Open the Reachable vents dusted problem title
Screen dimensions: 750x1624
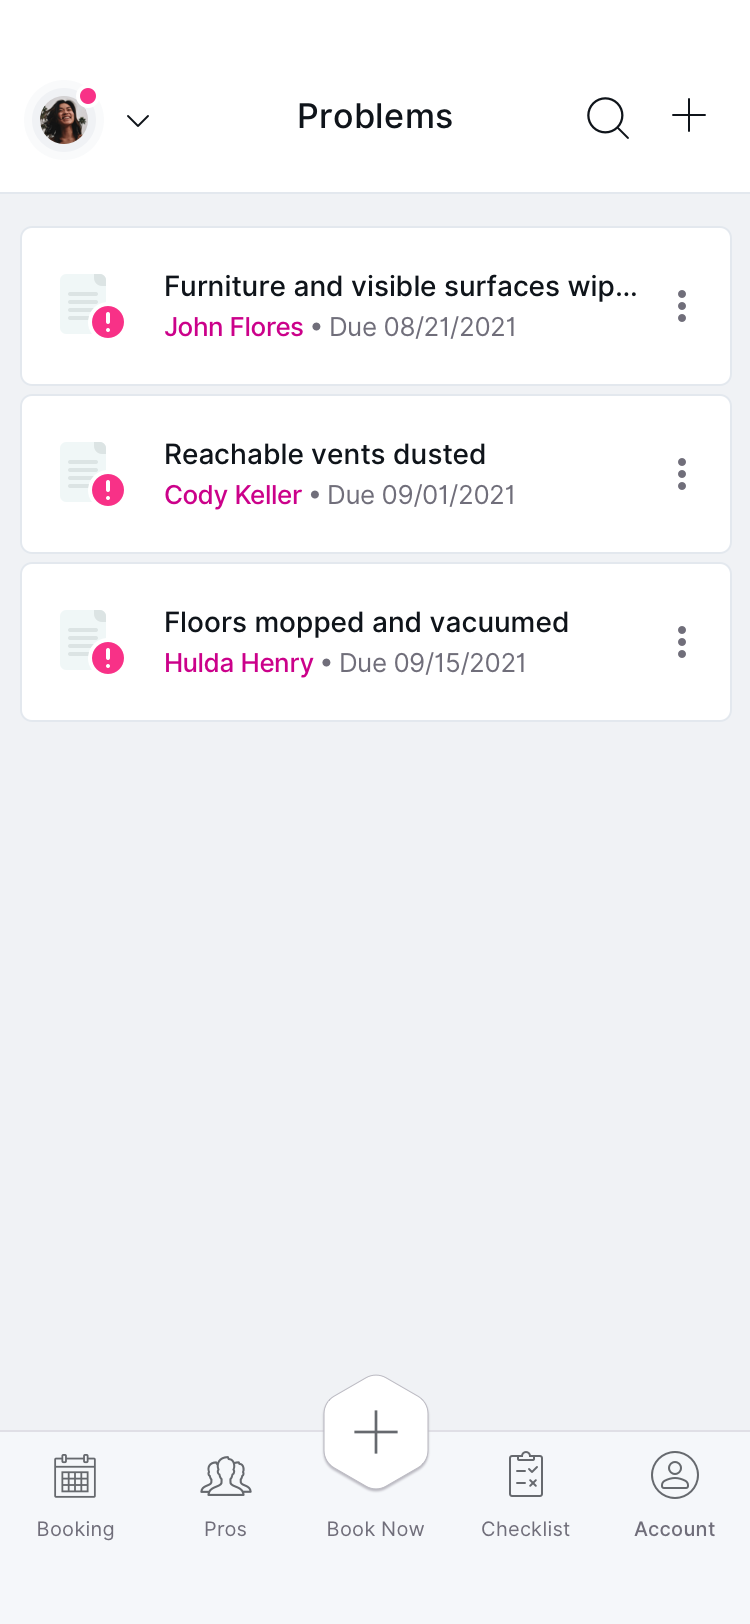(x=325, y=454)
